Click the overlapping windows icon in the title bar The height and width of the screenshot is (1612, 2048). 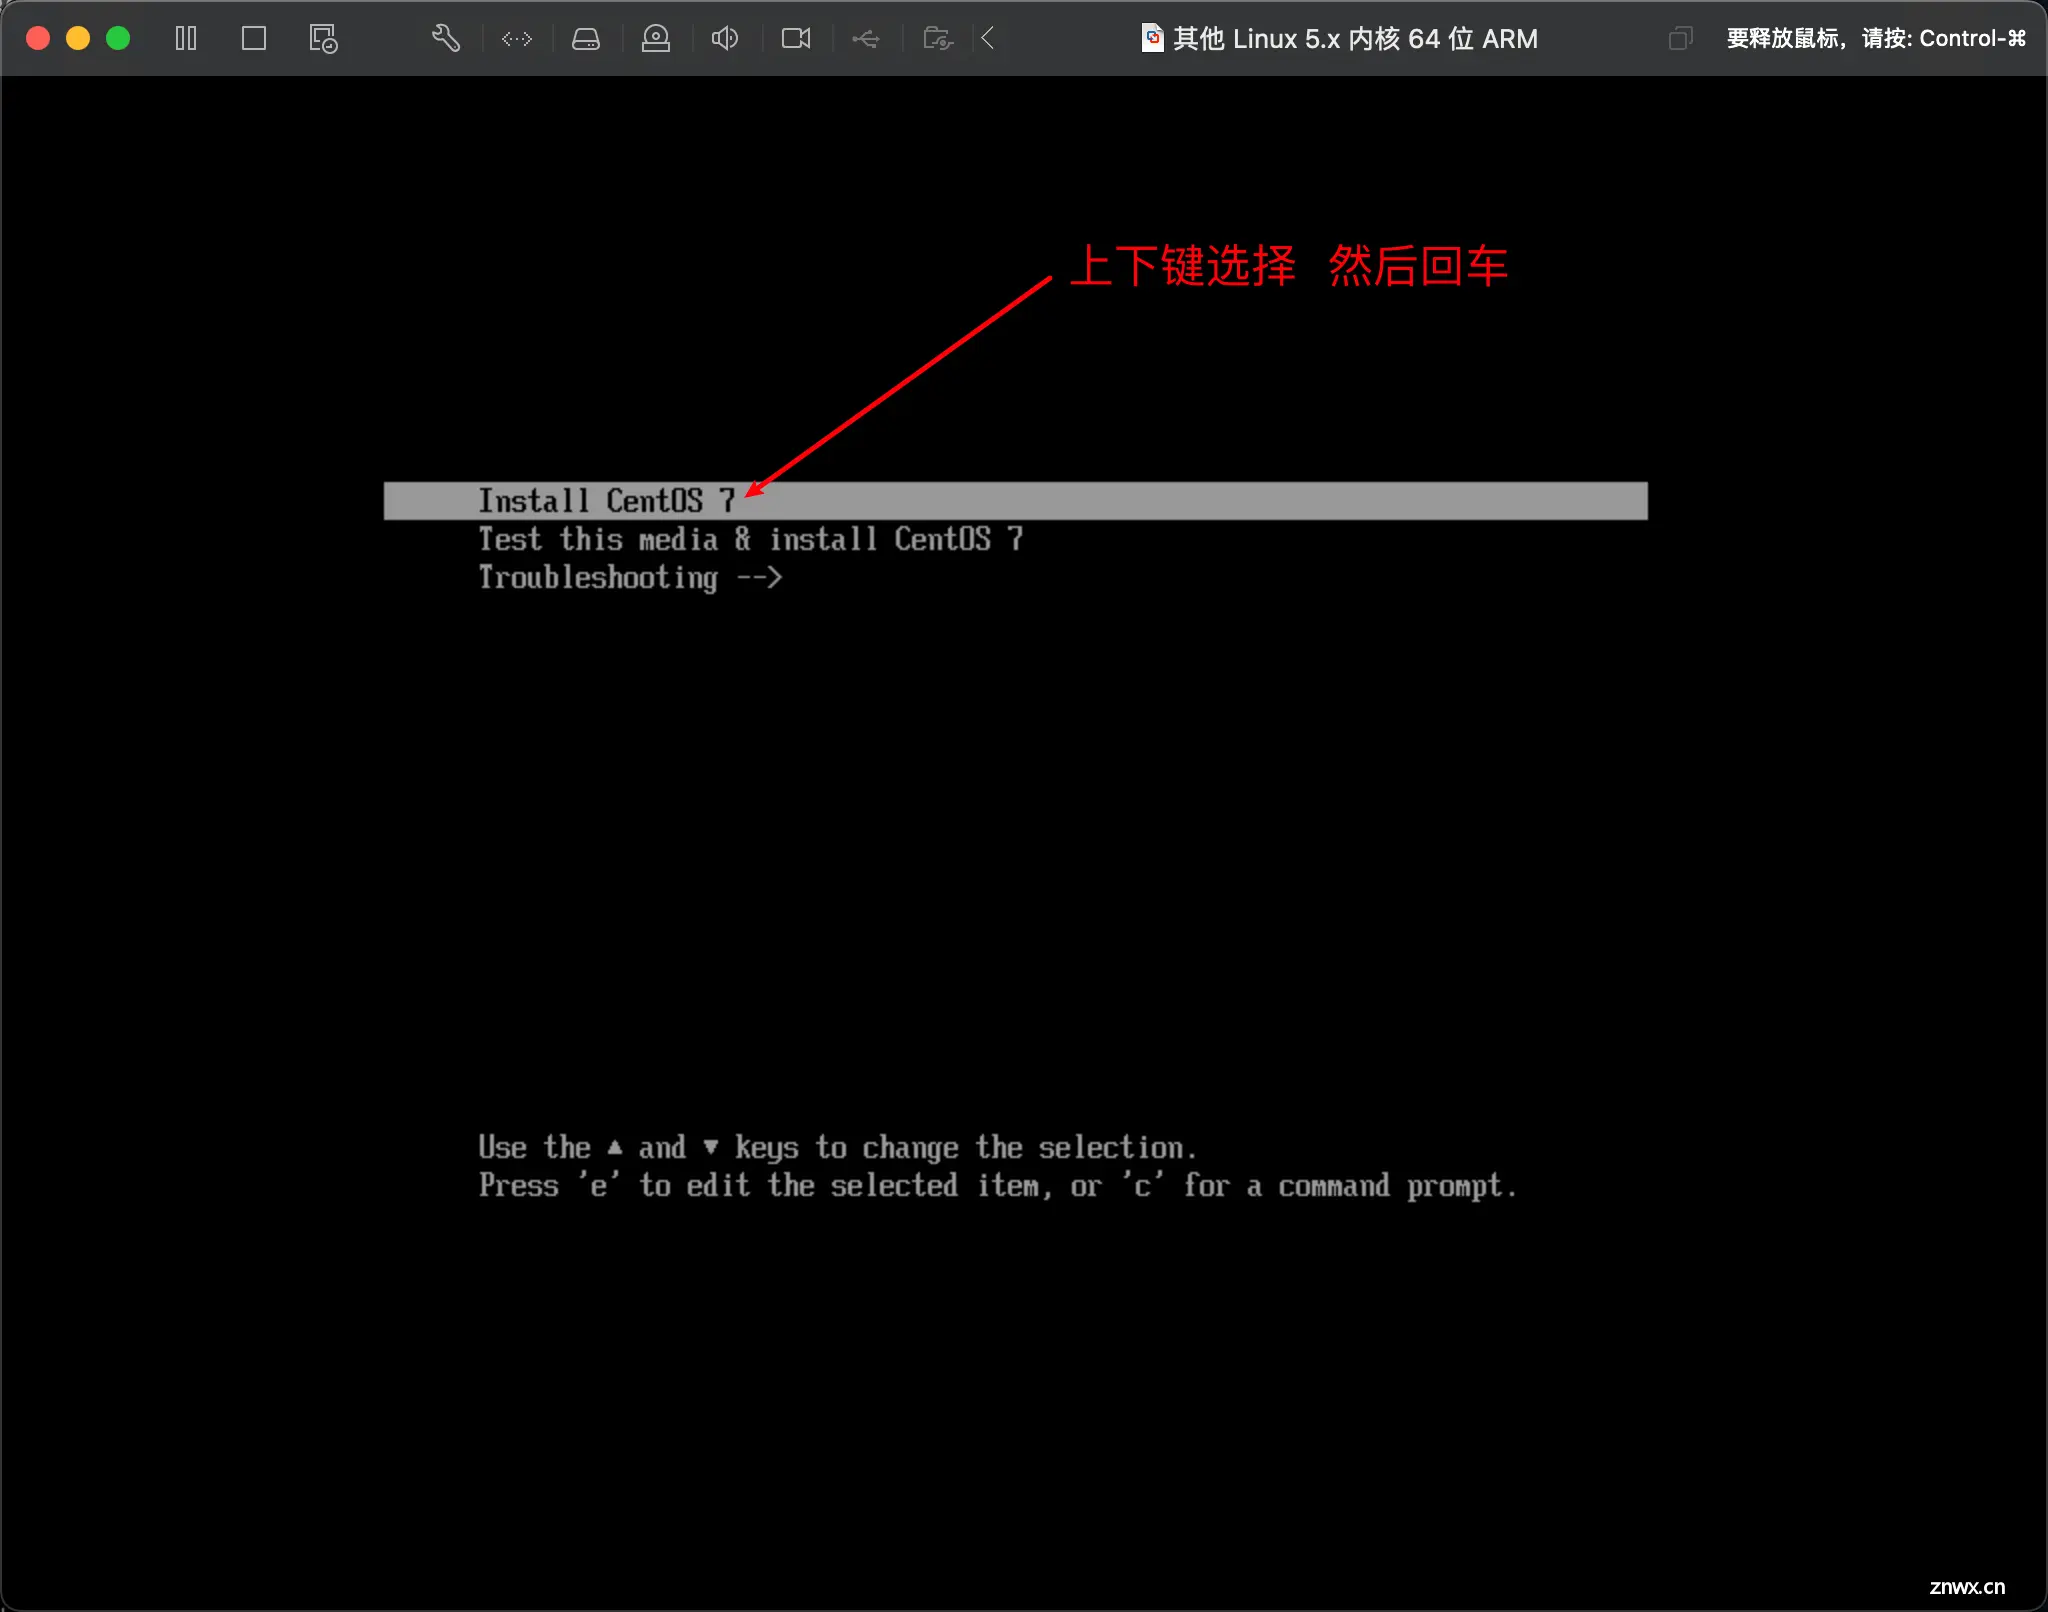tap(1681, 38)
